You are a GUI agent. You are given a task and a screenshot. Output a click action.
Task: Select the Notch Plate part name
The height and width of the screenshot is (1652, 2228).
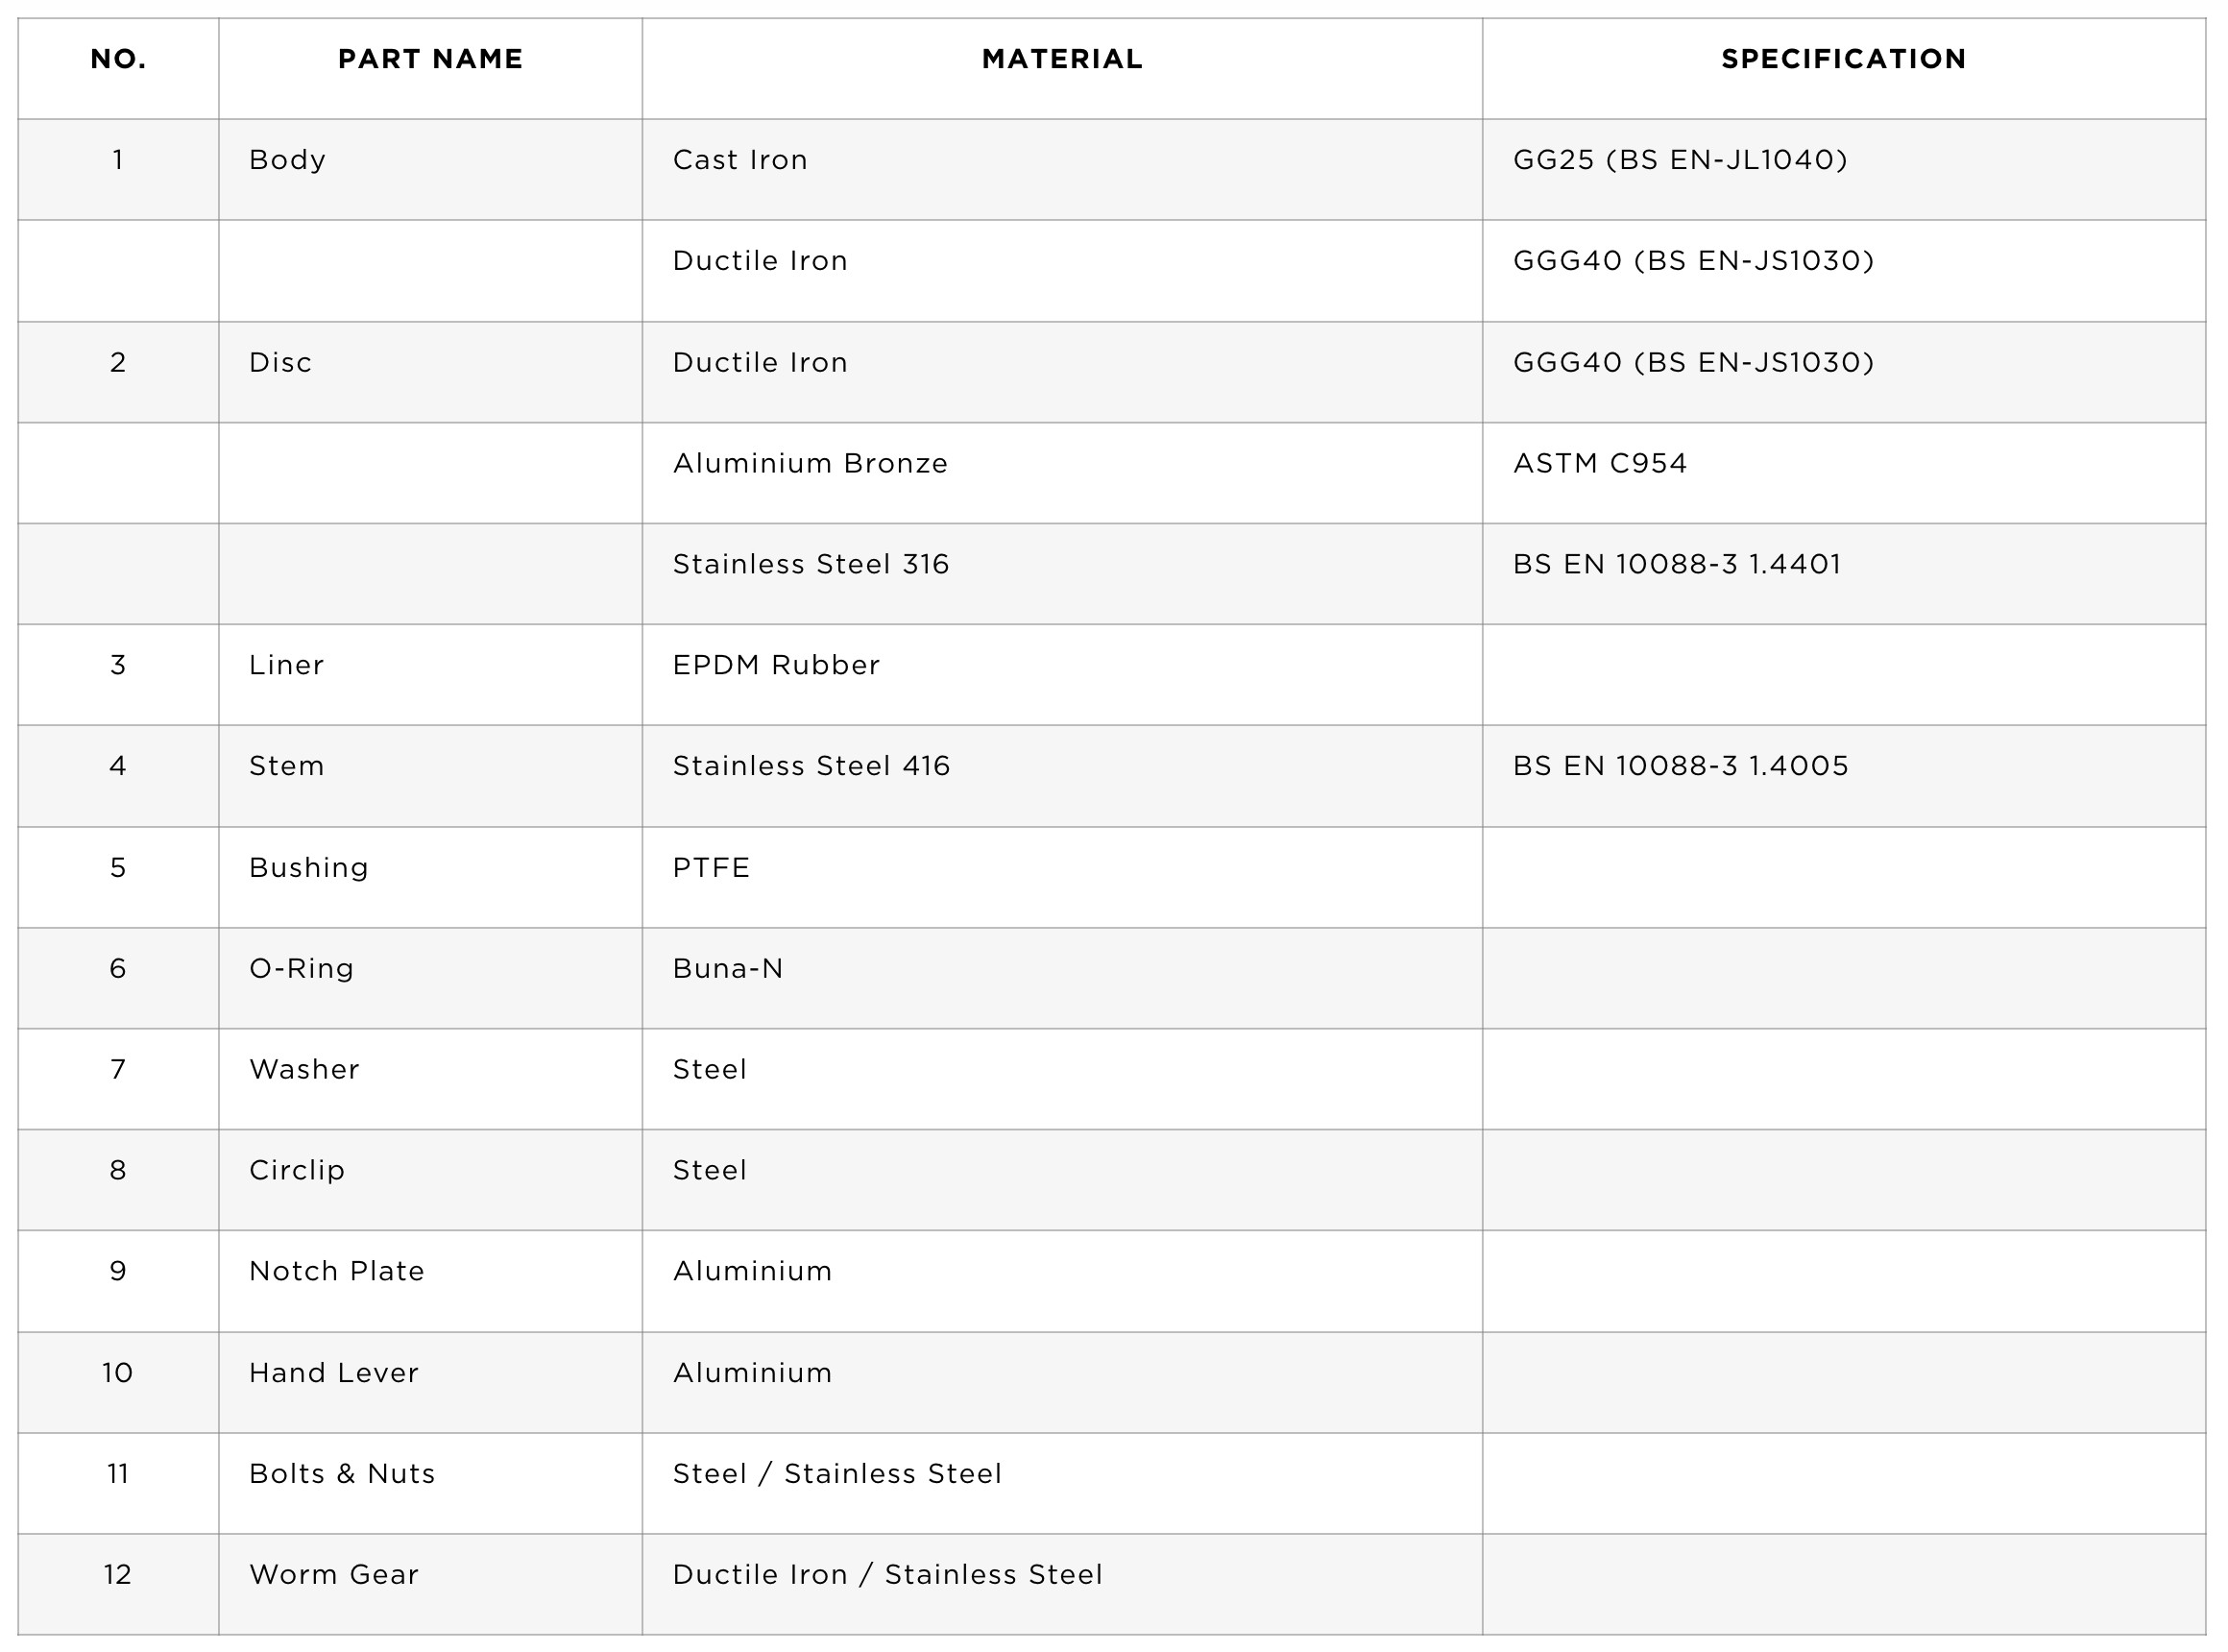pos(337,1271)
